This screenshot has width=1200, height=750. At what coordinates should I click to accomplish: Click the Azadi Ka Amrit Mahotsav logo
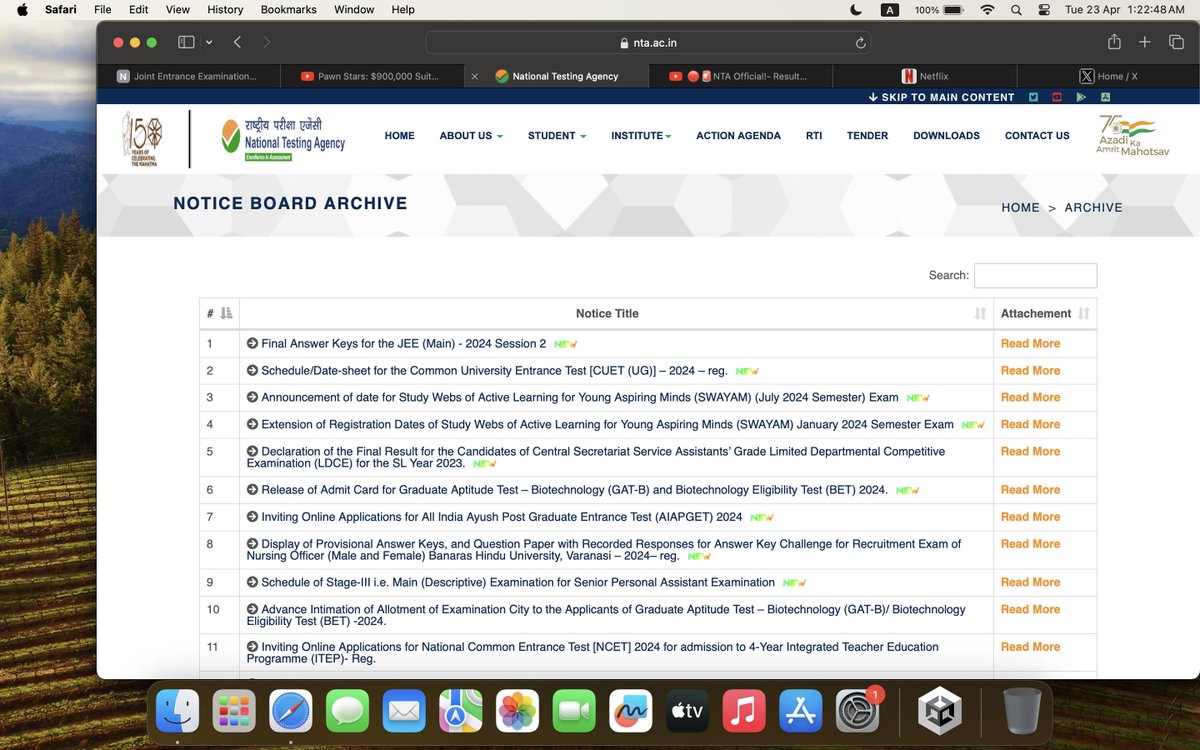tap(1133, 135)
